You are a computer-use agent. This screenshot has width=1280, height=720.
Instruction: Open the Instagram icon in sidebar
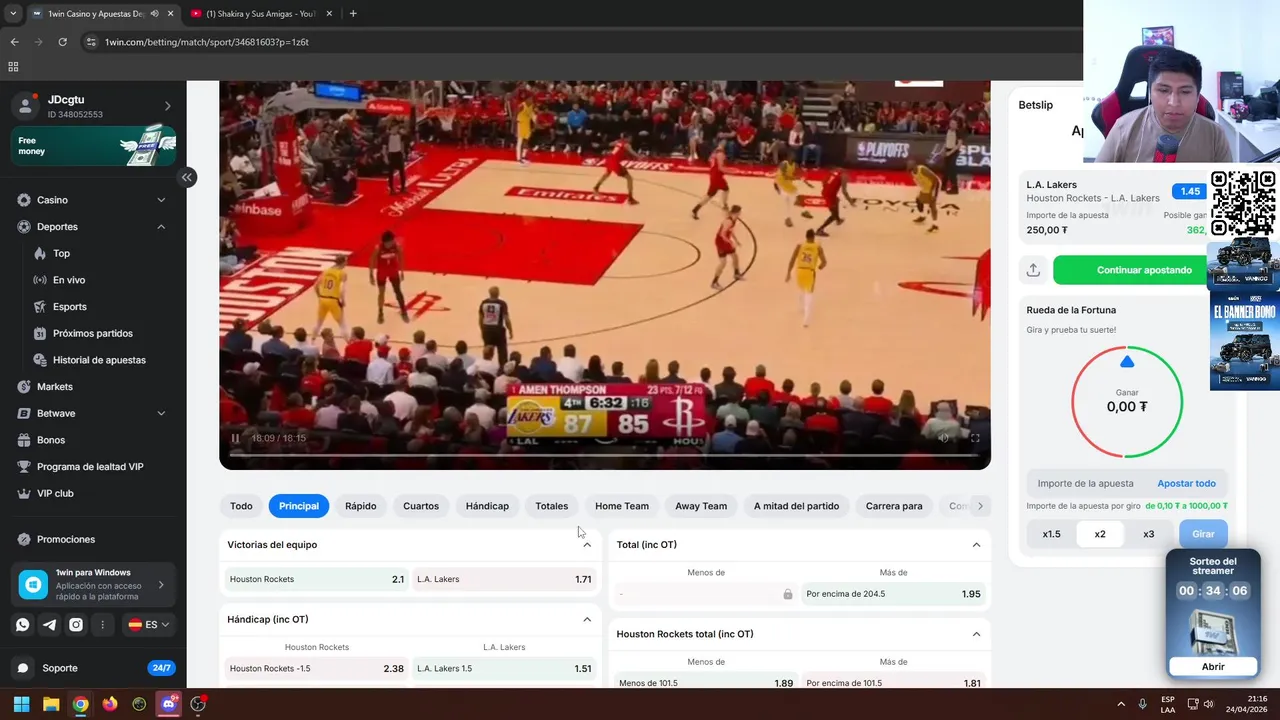pyautogui.click(x=76, y=624)
